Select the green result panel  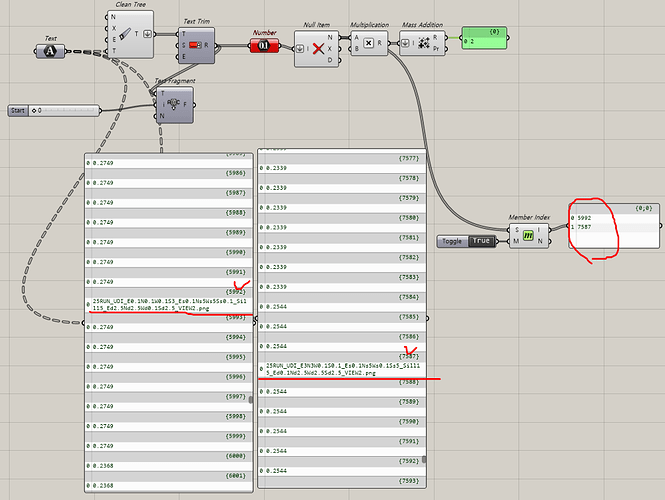484,38
